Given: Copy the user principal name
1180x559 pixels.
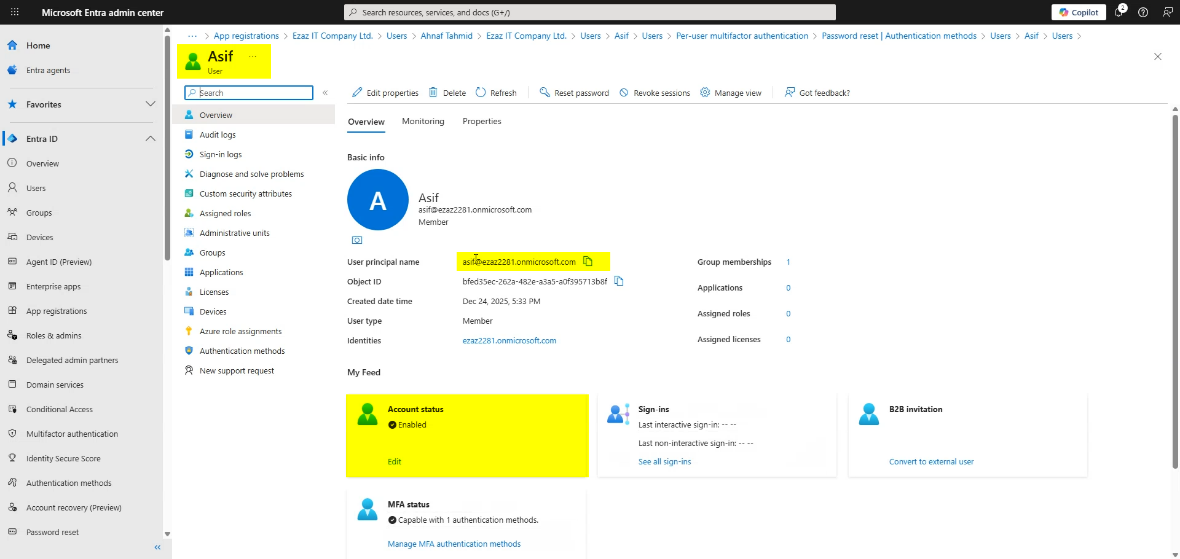Looking at the screenshot, I should click(x=588, y=261).
